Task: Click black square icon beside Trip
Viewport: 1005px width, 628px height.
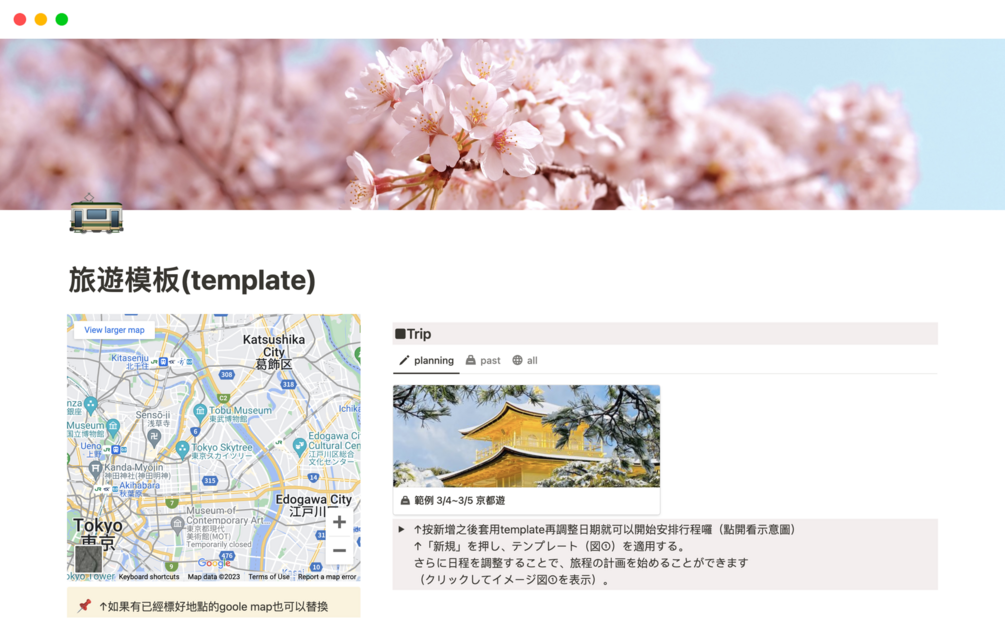Action: [x=400, y=334]
